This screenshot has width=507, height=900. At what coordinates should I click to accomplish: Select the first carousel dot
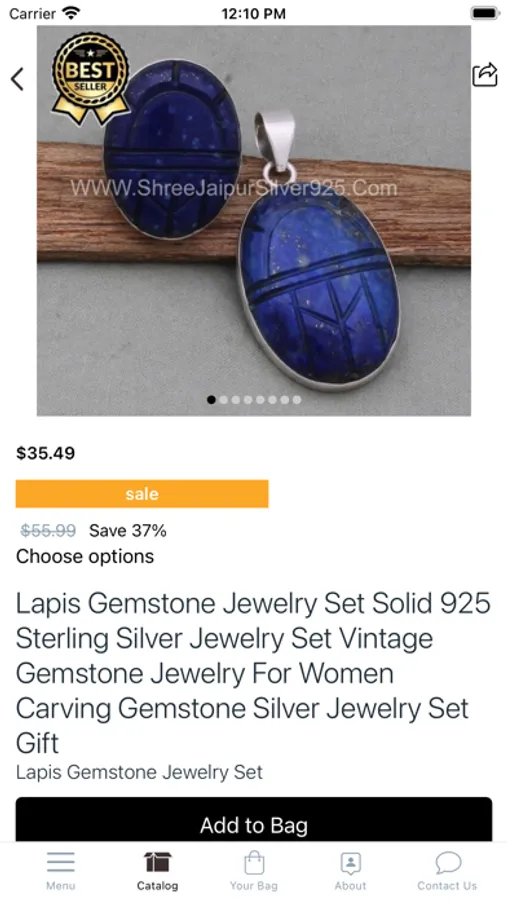click(x=211, y=399)
